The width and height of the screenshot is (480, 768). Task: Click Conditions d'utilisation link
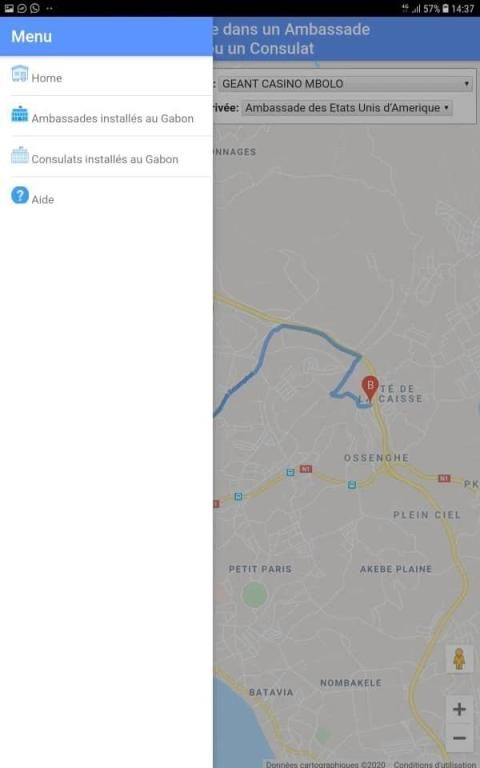434,764
